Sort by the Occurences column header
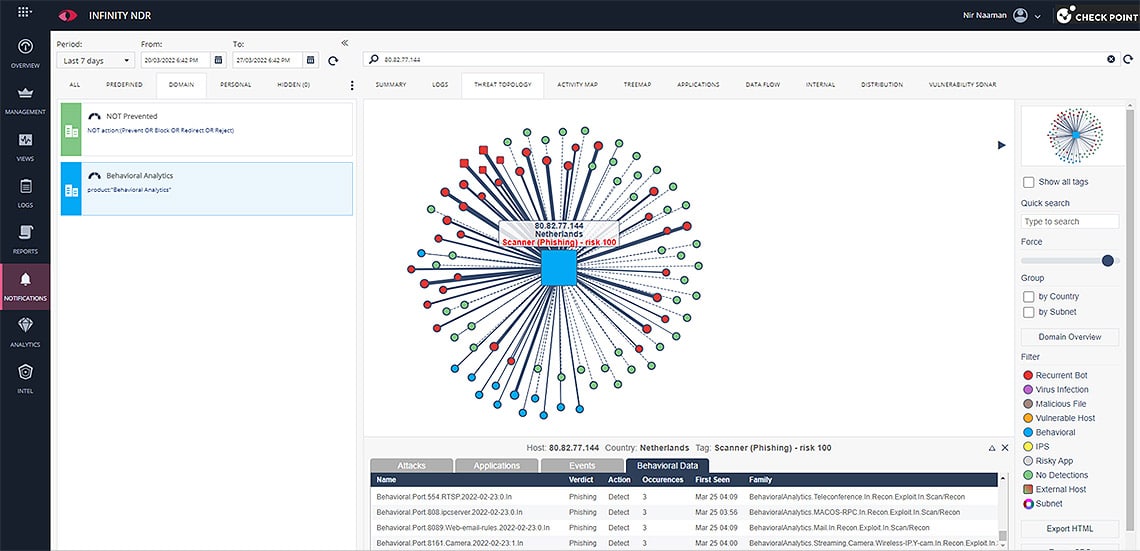The image size is (1140, 551). (662, 480)
